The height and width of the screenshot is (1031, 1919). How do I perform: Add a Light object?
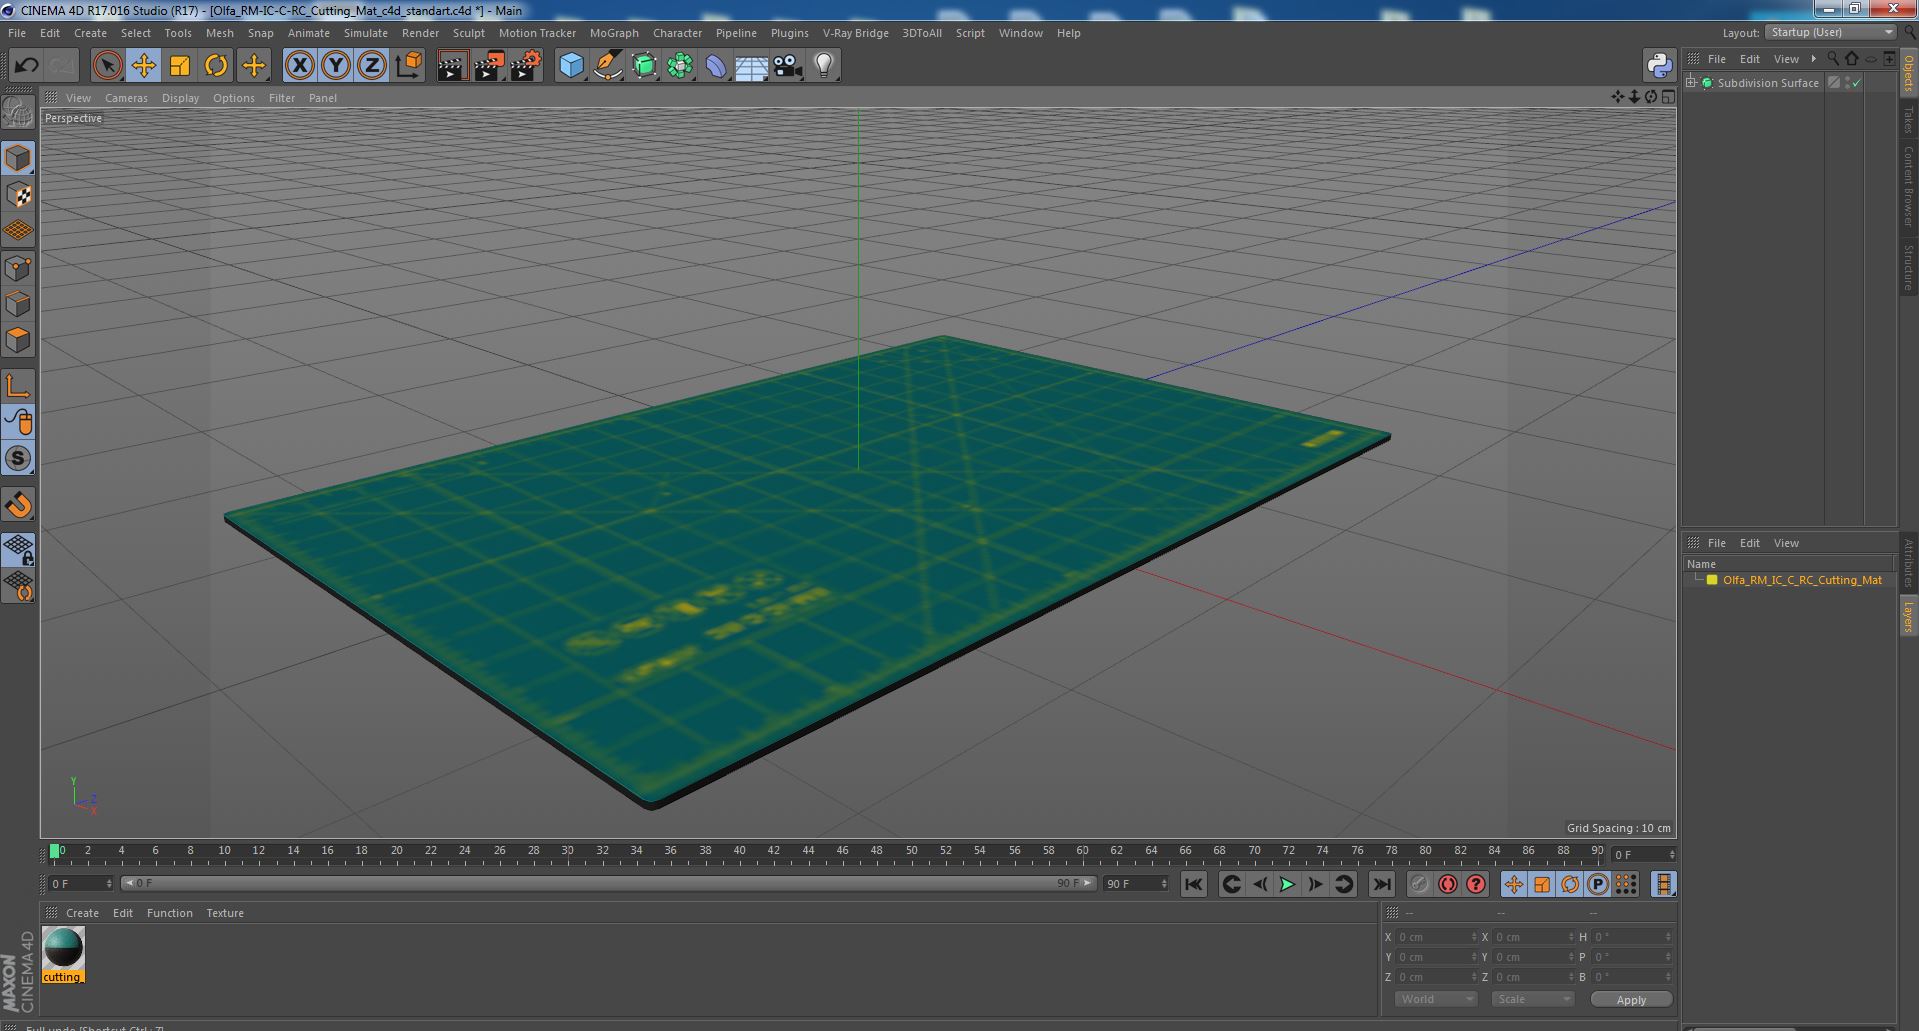point(824,66)
